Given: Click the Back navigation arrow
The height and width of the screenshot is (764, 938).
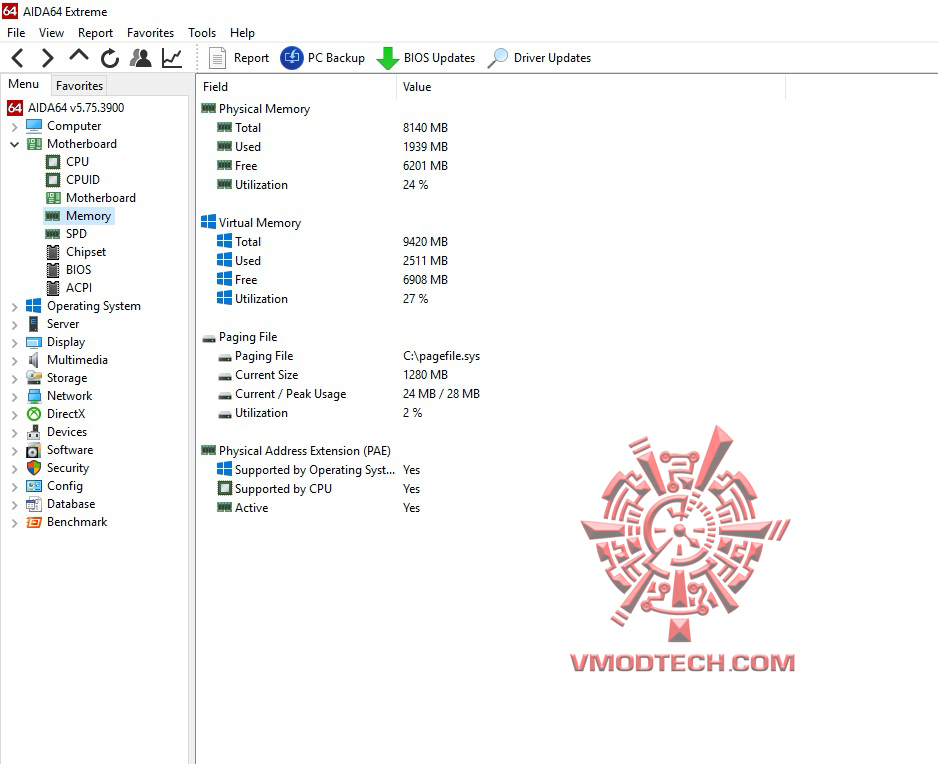Looking at the screenshot, I should [18, 58].
